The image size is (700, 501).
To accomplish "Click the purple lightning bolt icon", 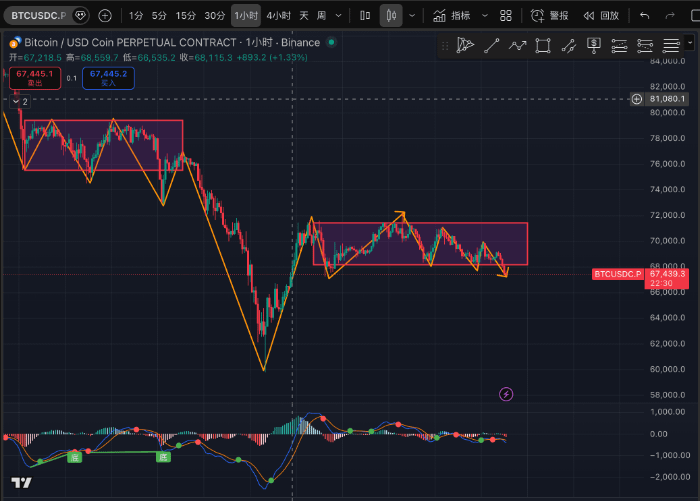I will 506,394.
